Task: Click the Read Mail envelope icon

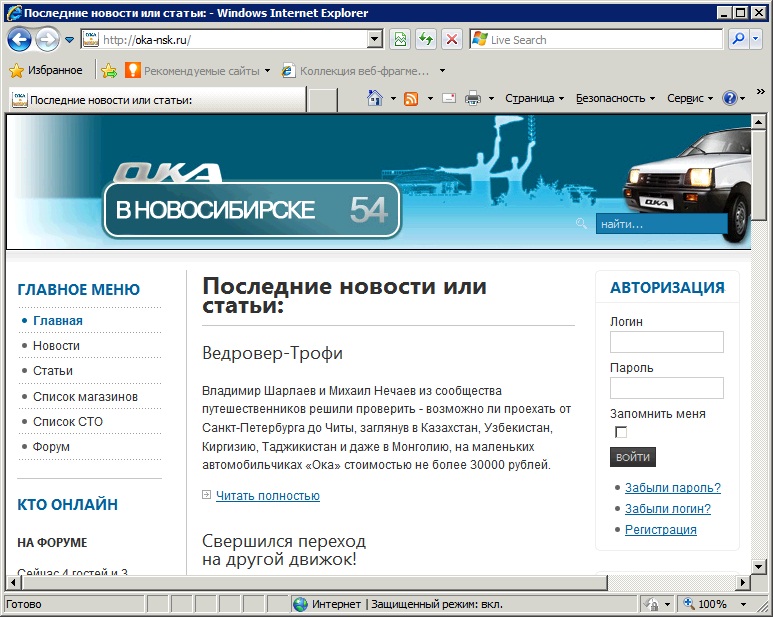Action: pyautogui.click(x=449, y=98)
